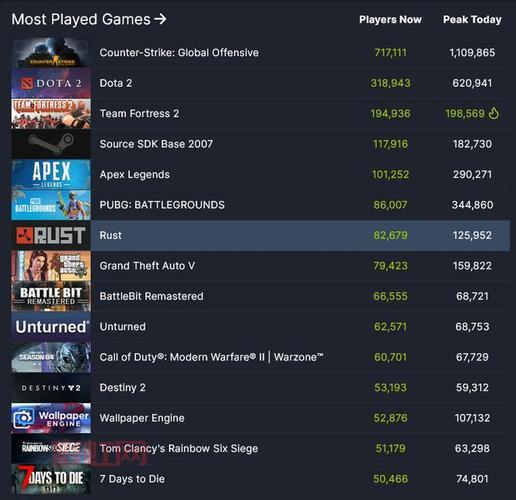
Task: Click the Rust logo thumbnail
Action: (51, 235)
